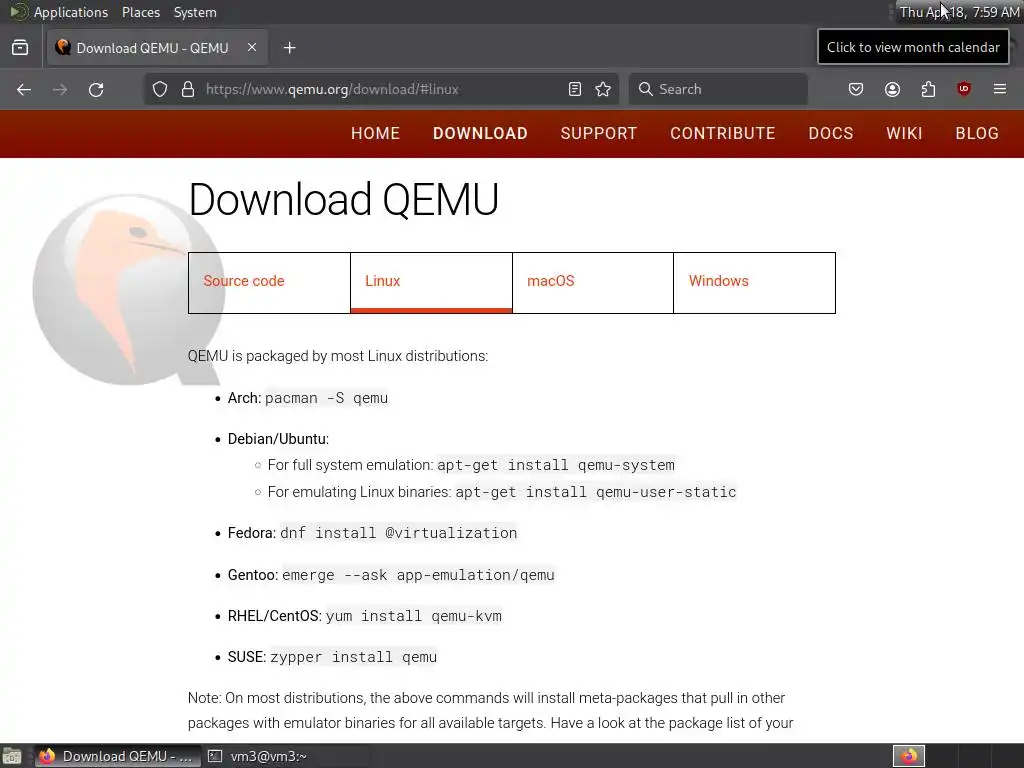Click emerge --ask app-emulation/qemu command
This screenshot has height=768, width=1024.
[x=418, y=575]
